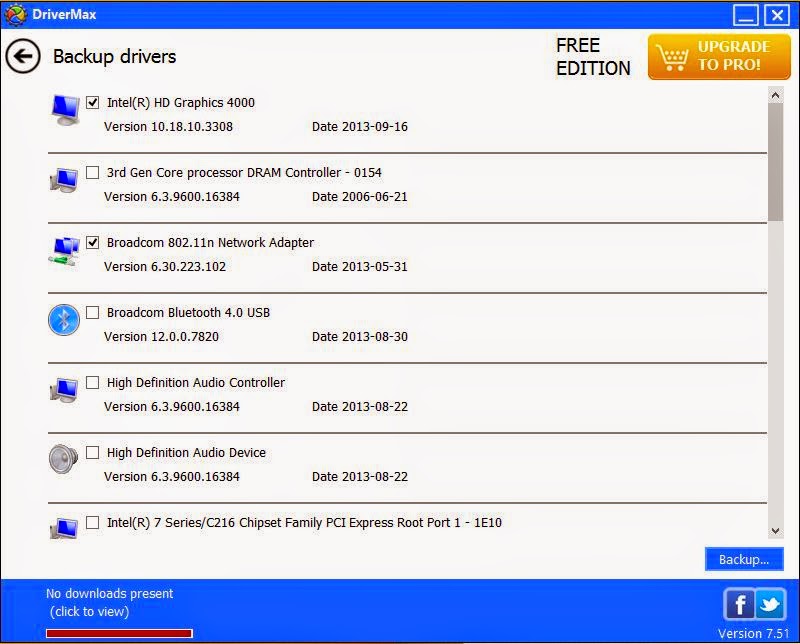Check High Definition Audio Device checkbox

(92, 452)
